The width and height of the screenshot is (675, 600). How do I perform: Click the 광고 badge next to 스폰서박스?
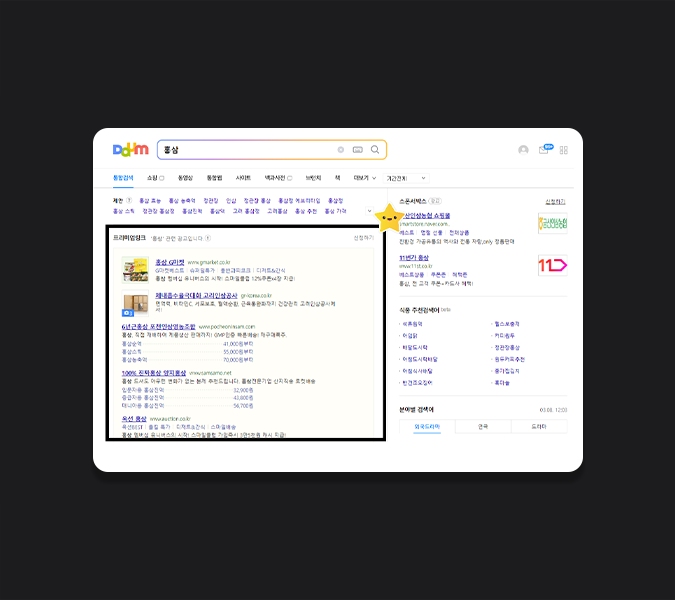click(435, 201)
